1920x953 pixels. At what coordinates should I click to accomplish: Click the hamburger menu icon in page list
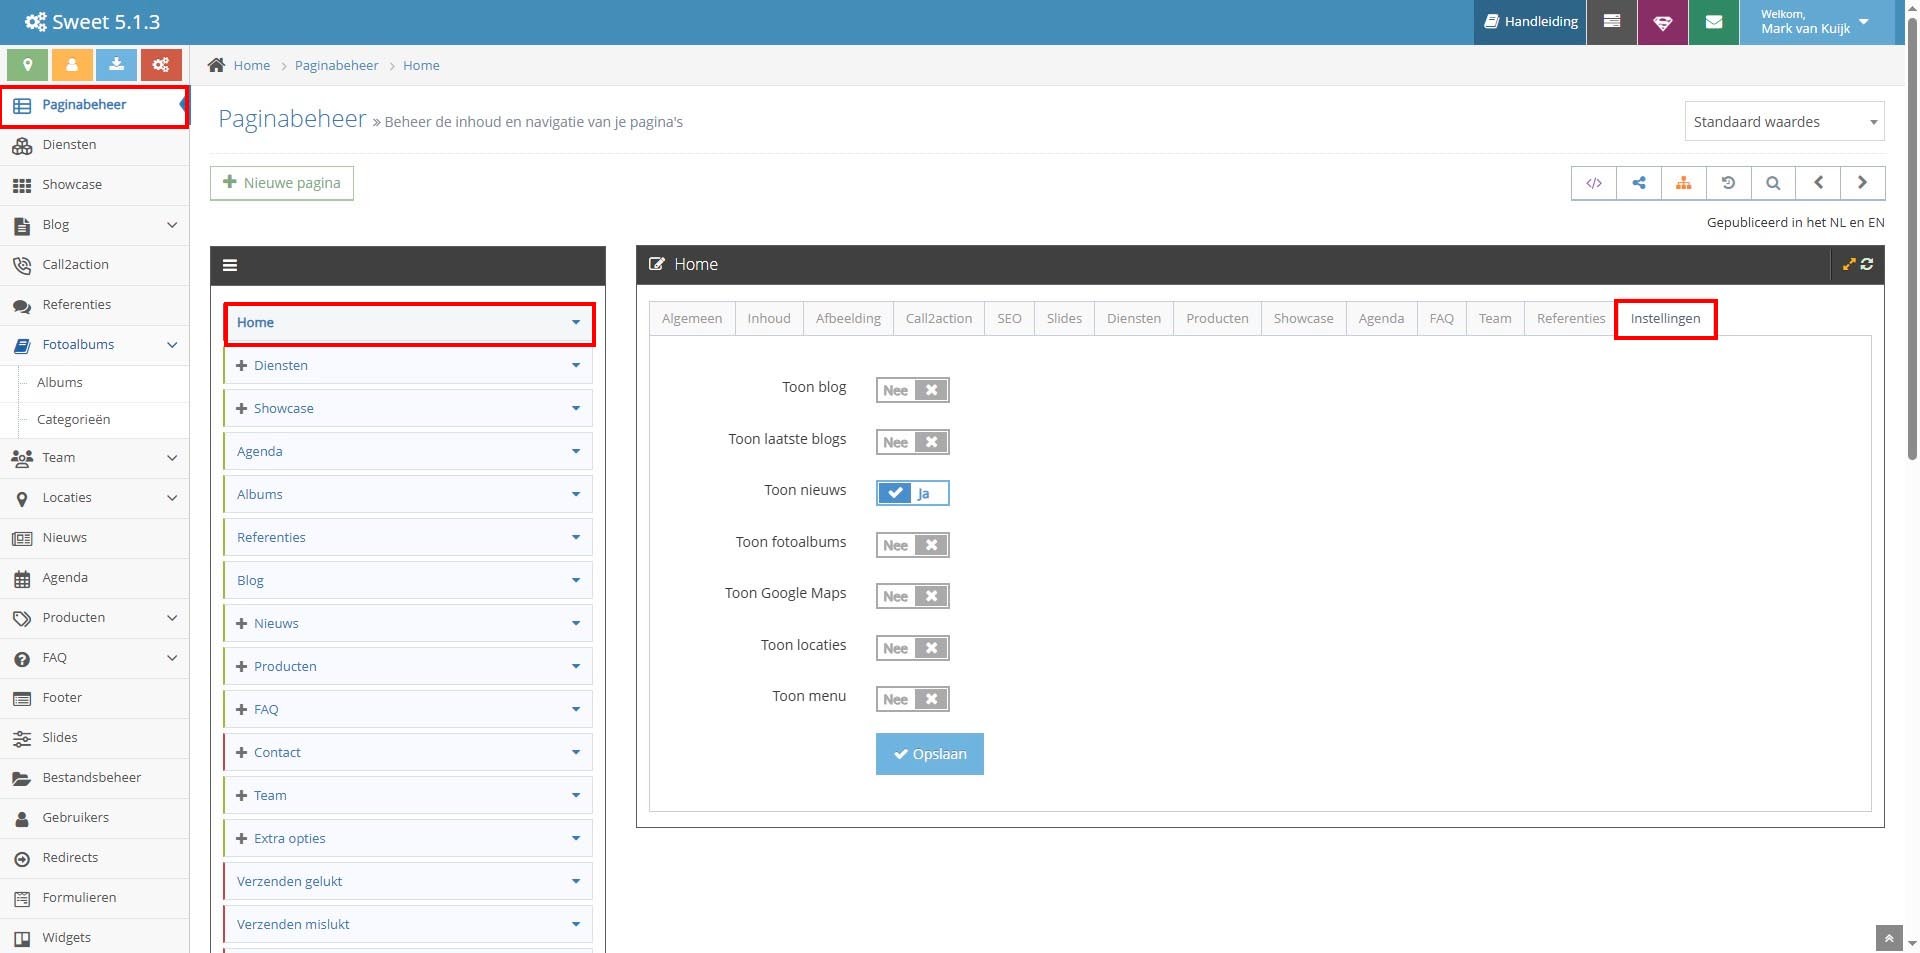230,265
